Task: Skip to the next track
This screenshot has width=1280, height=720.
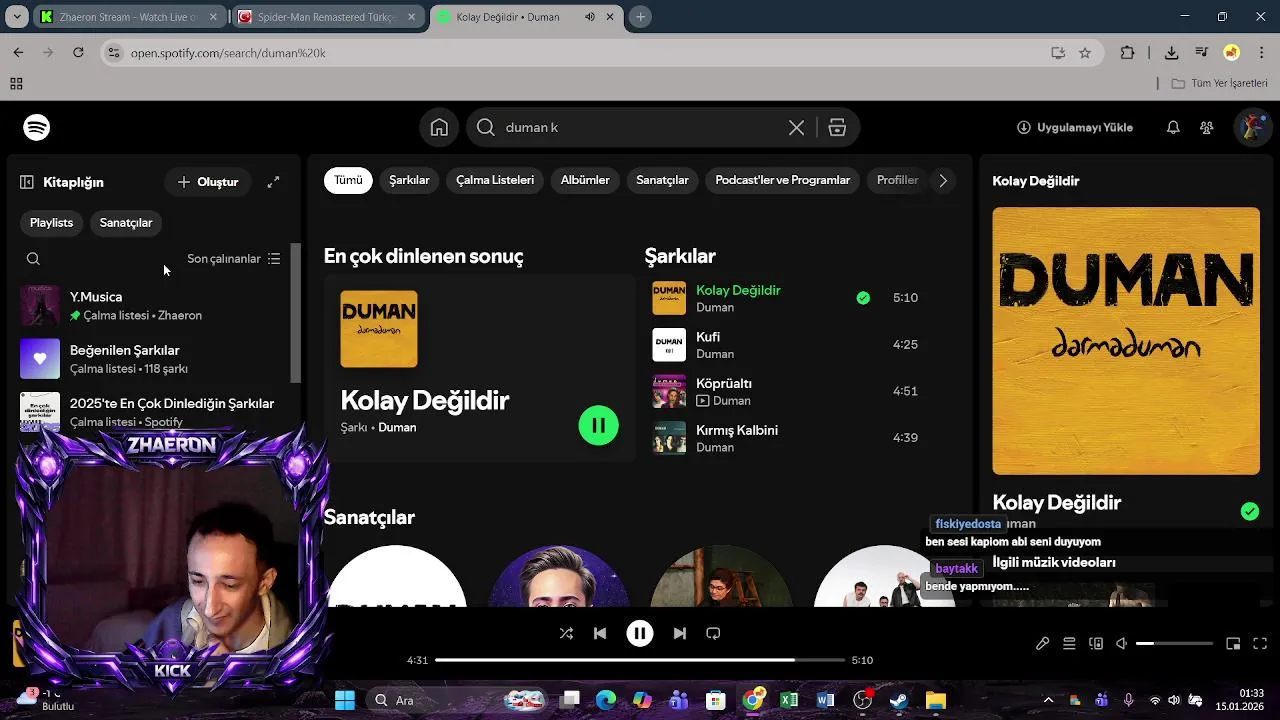Action: [x=680, y=633]
